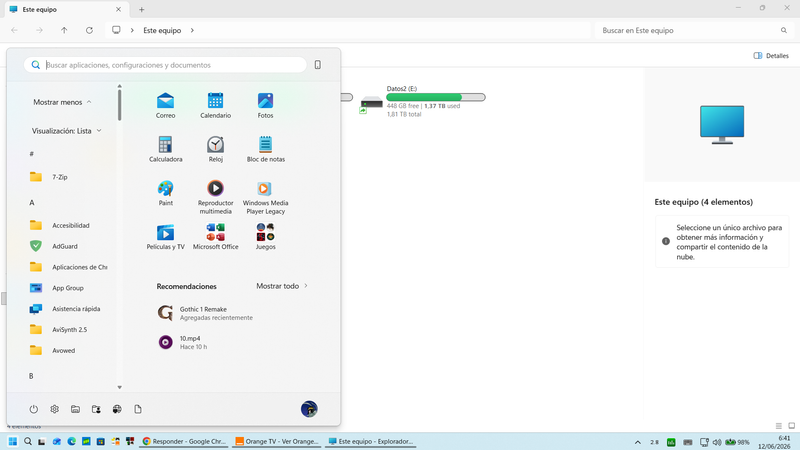800x450 pixels.
Task: Click the Refresh button in Explorer
Action: 89,30
